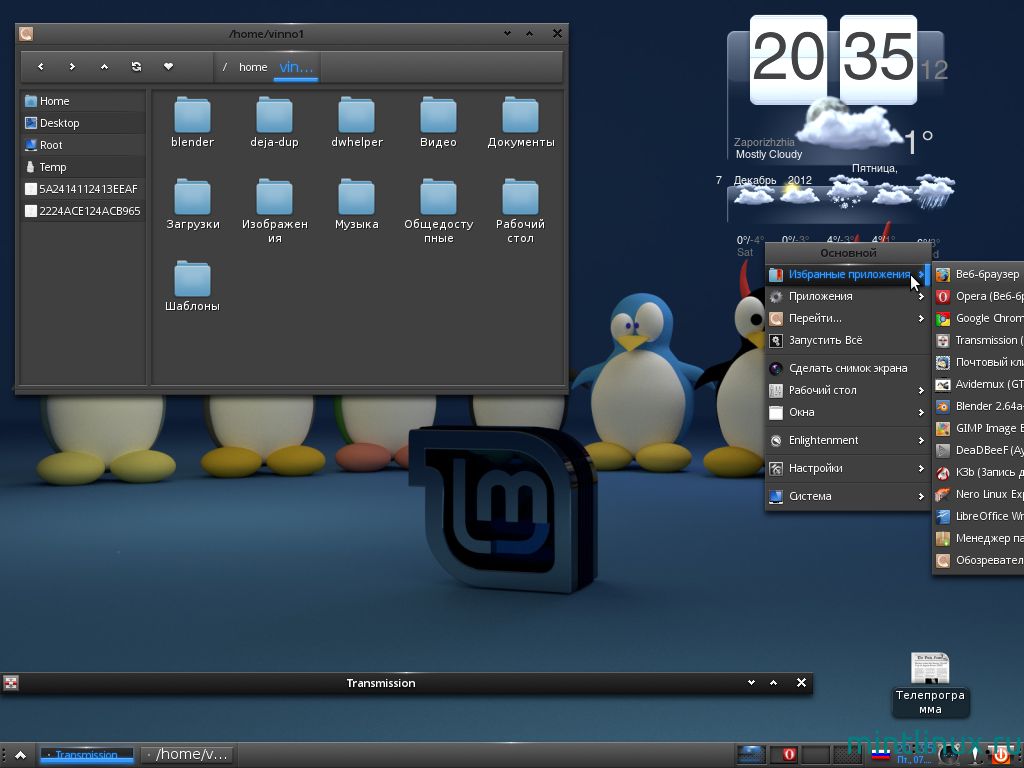Open volume 5A2414112413EEAF in sidebar
This screenshot has width=1024, height=768.
point(83,189)
